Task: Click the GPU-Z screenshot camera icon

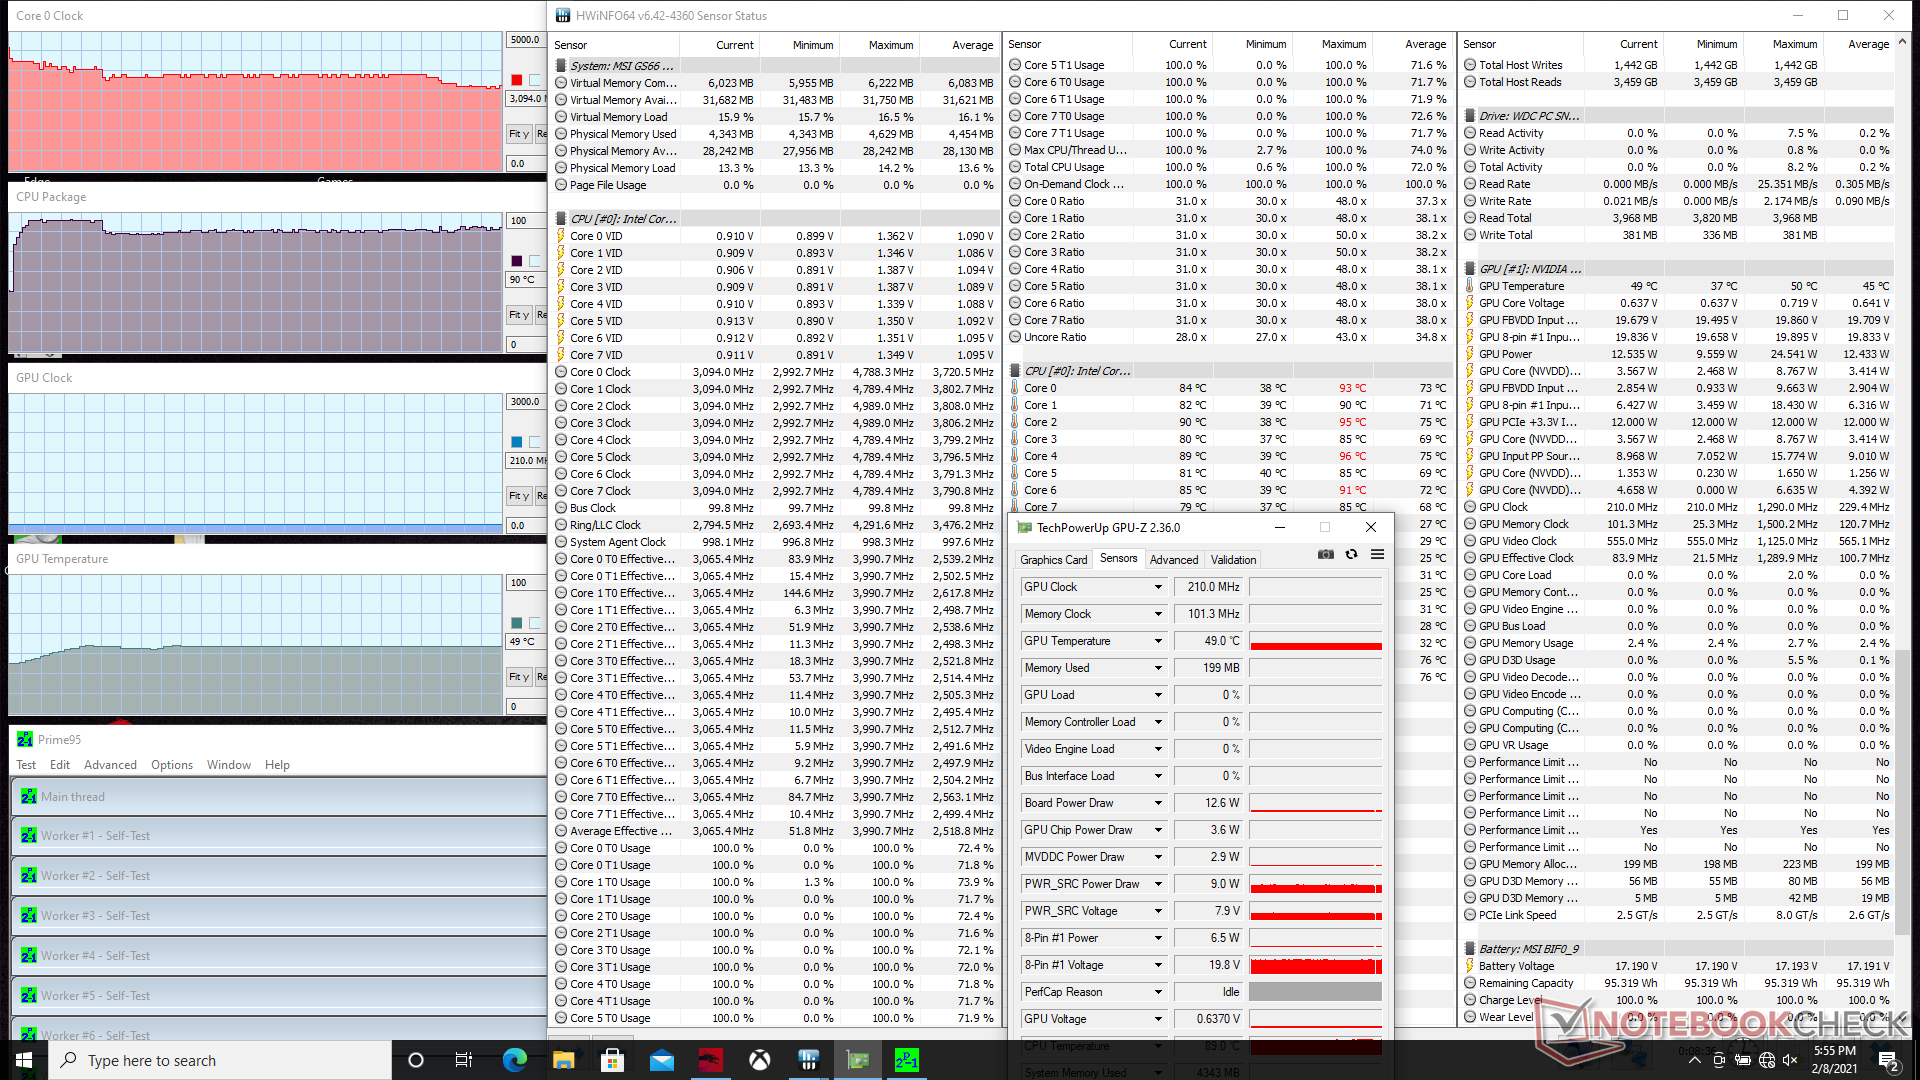Action: click(x=1326, y=554)
